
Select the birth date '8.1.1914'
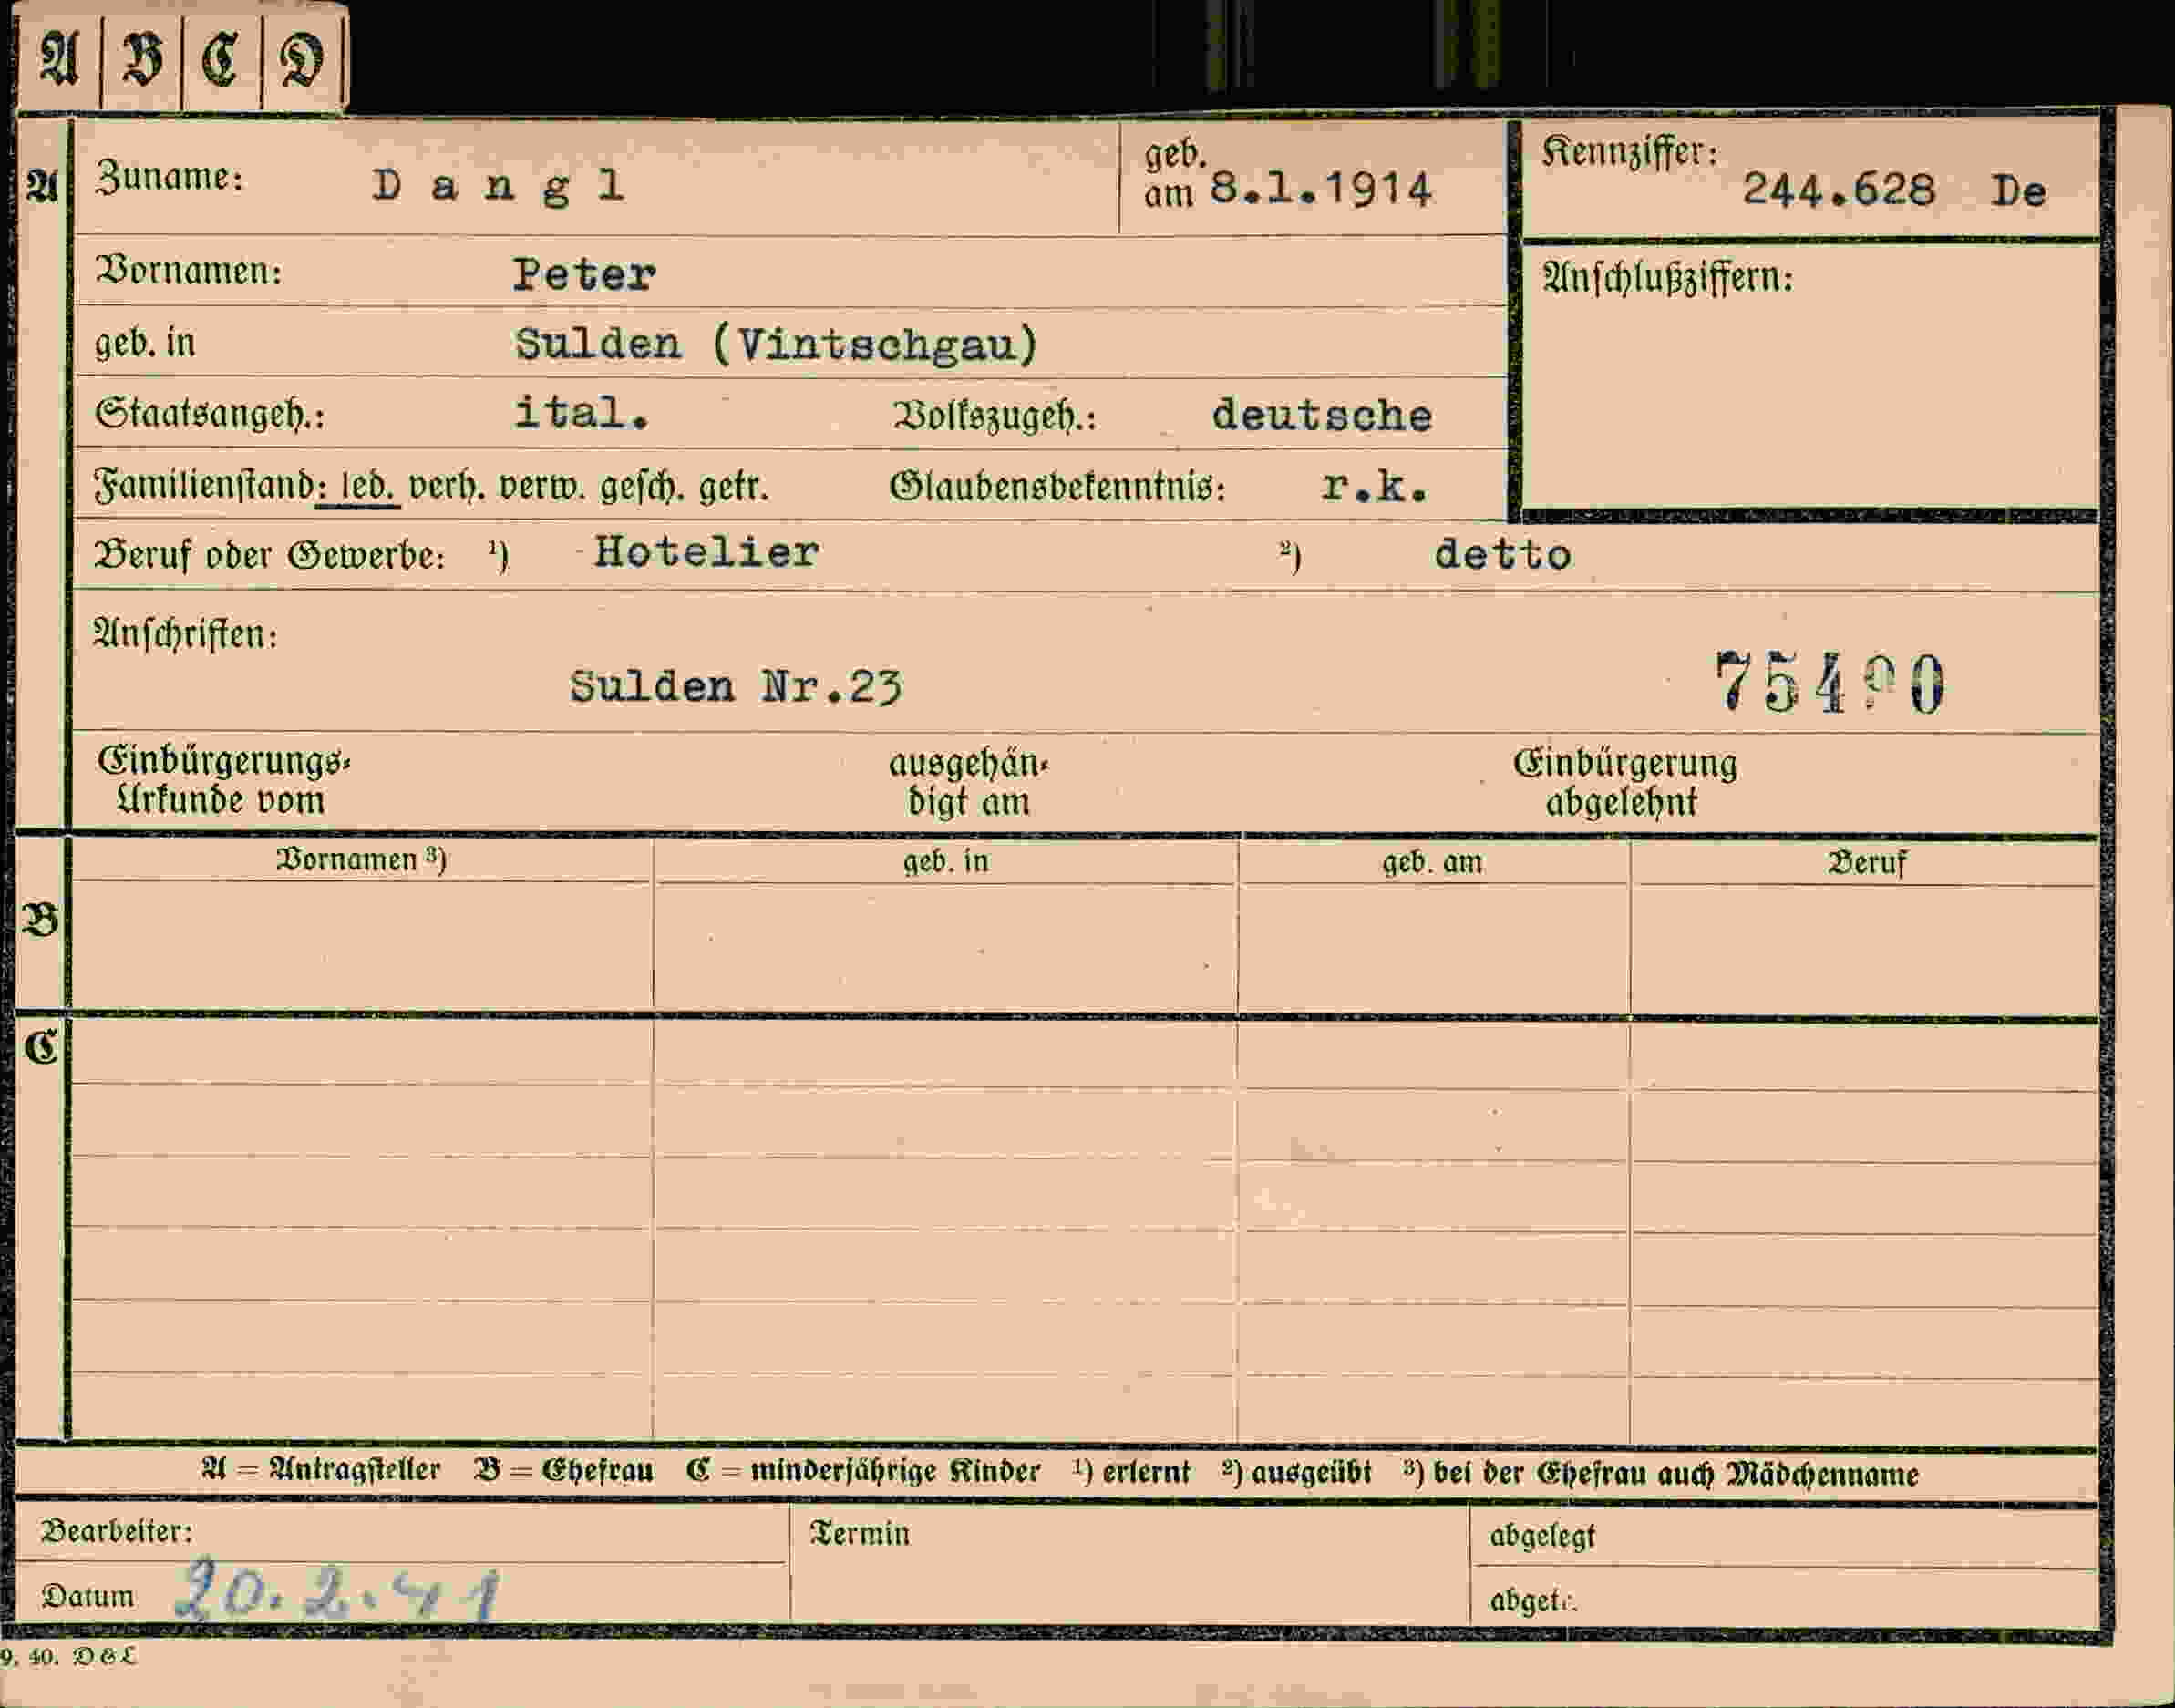pos(1321,189)
